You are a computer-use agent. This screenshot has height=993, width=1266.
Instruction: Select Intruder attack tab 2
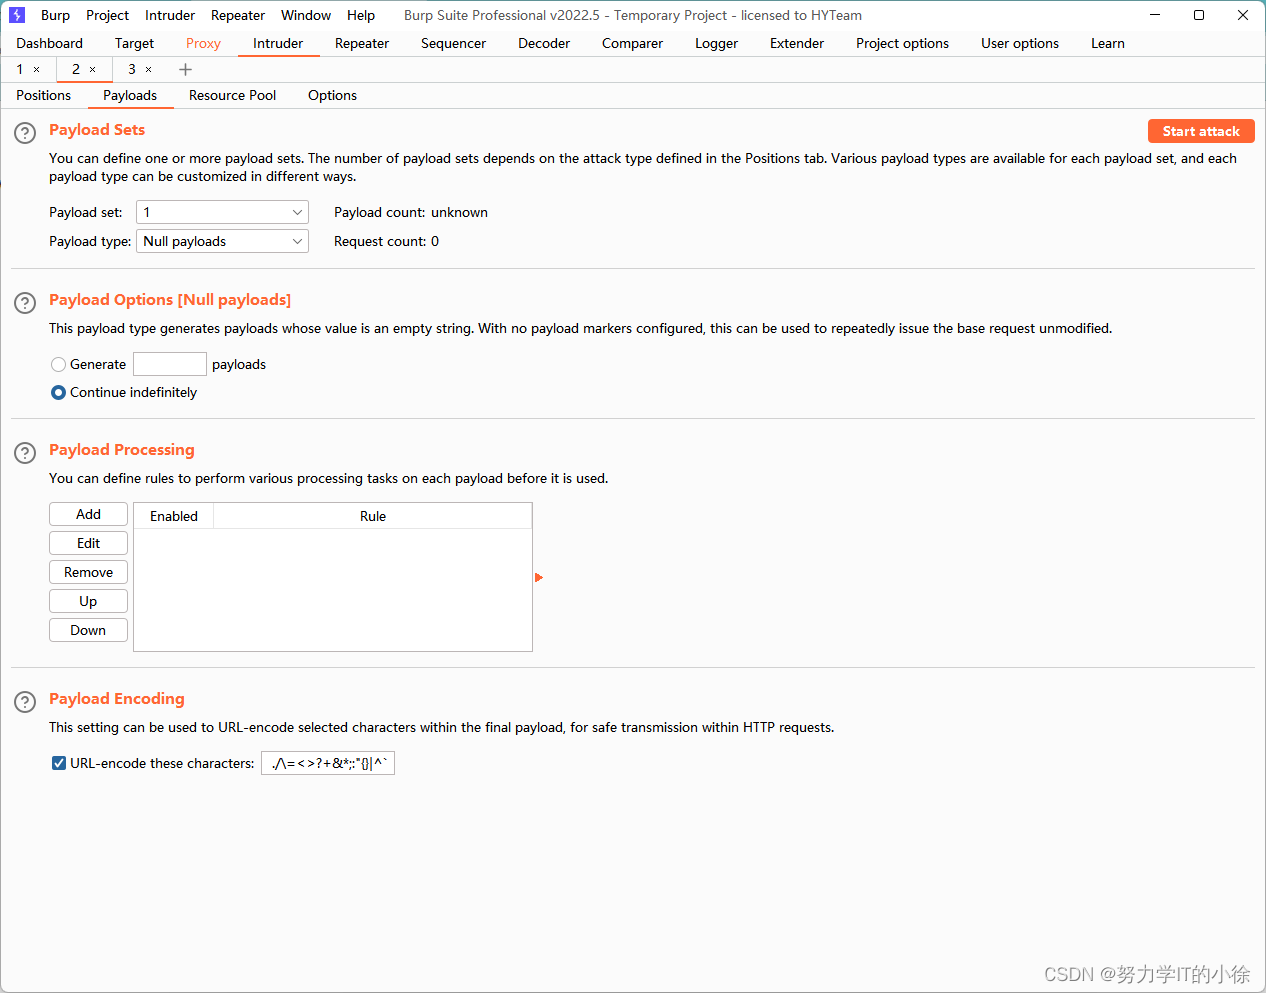(x=75, y=69)
